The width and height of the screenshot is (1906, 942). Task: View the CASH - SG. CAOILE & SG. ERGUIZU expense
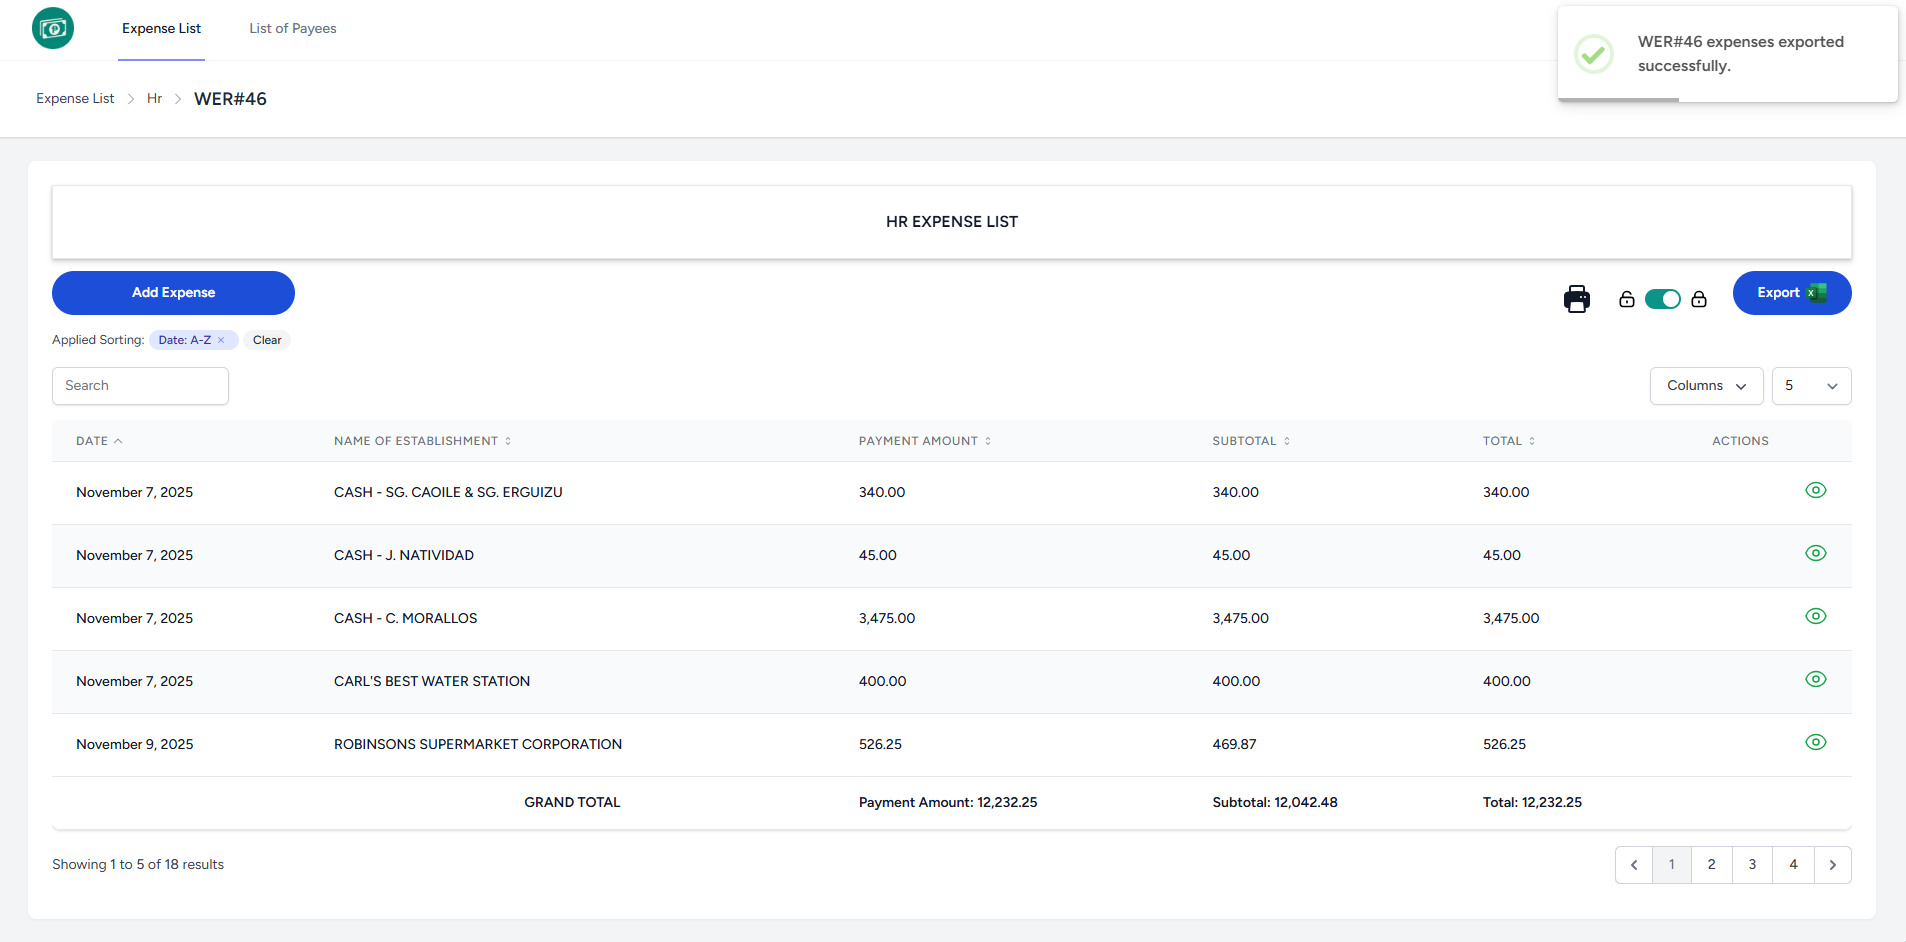(1816, 490)
